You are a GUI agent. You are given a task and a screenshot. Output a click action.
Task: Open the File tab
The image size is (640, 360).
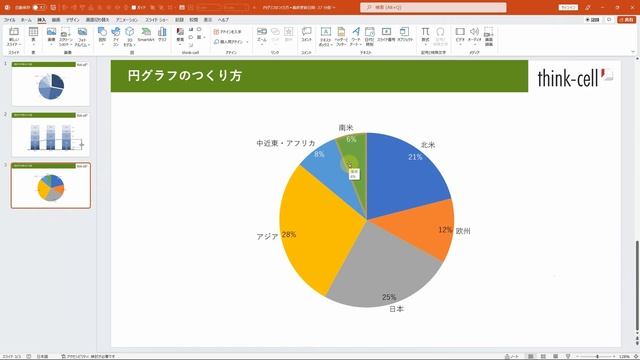(x=9, y=20)
